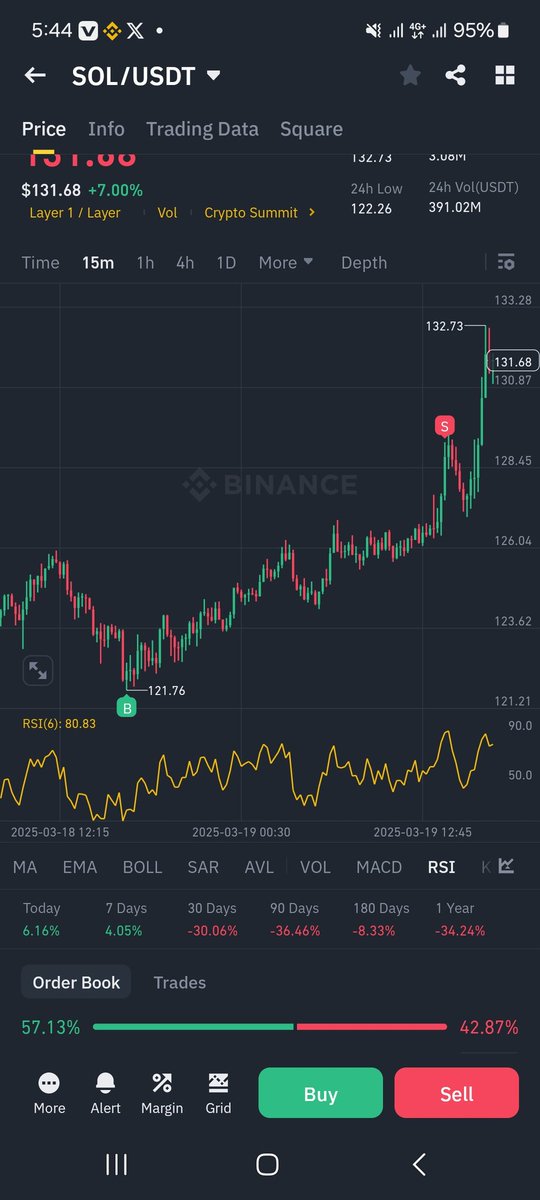Tap the 57.13% buy ratio value
Viewport: 540px width, 1200px height.
coord(51,1027)
